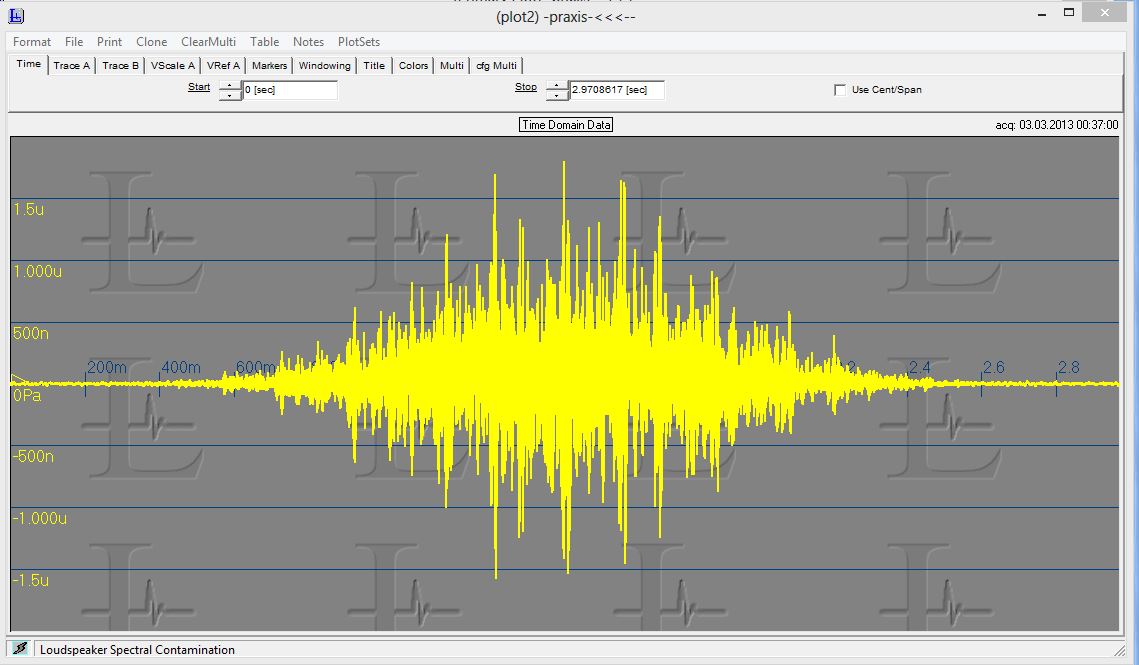1139x665 pixels.
Task: Open the Print menu
Action: tap(110, 42)
